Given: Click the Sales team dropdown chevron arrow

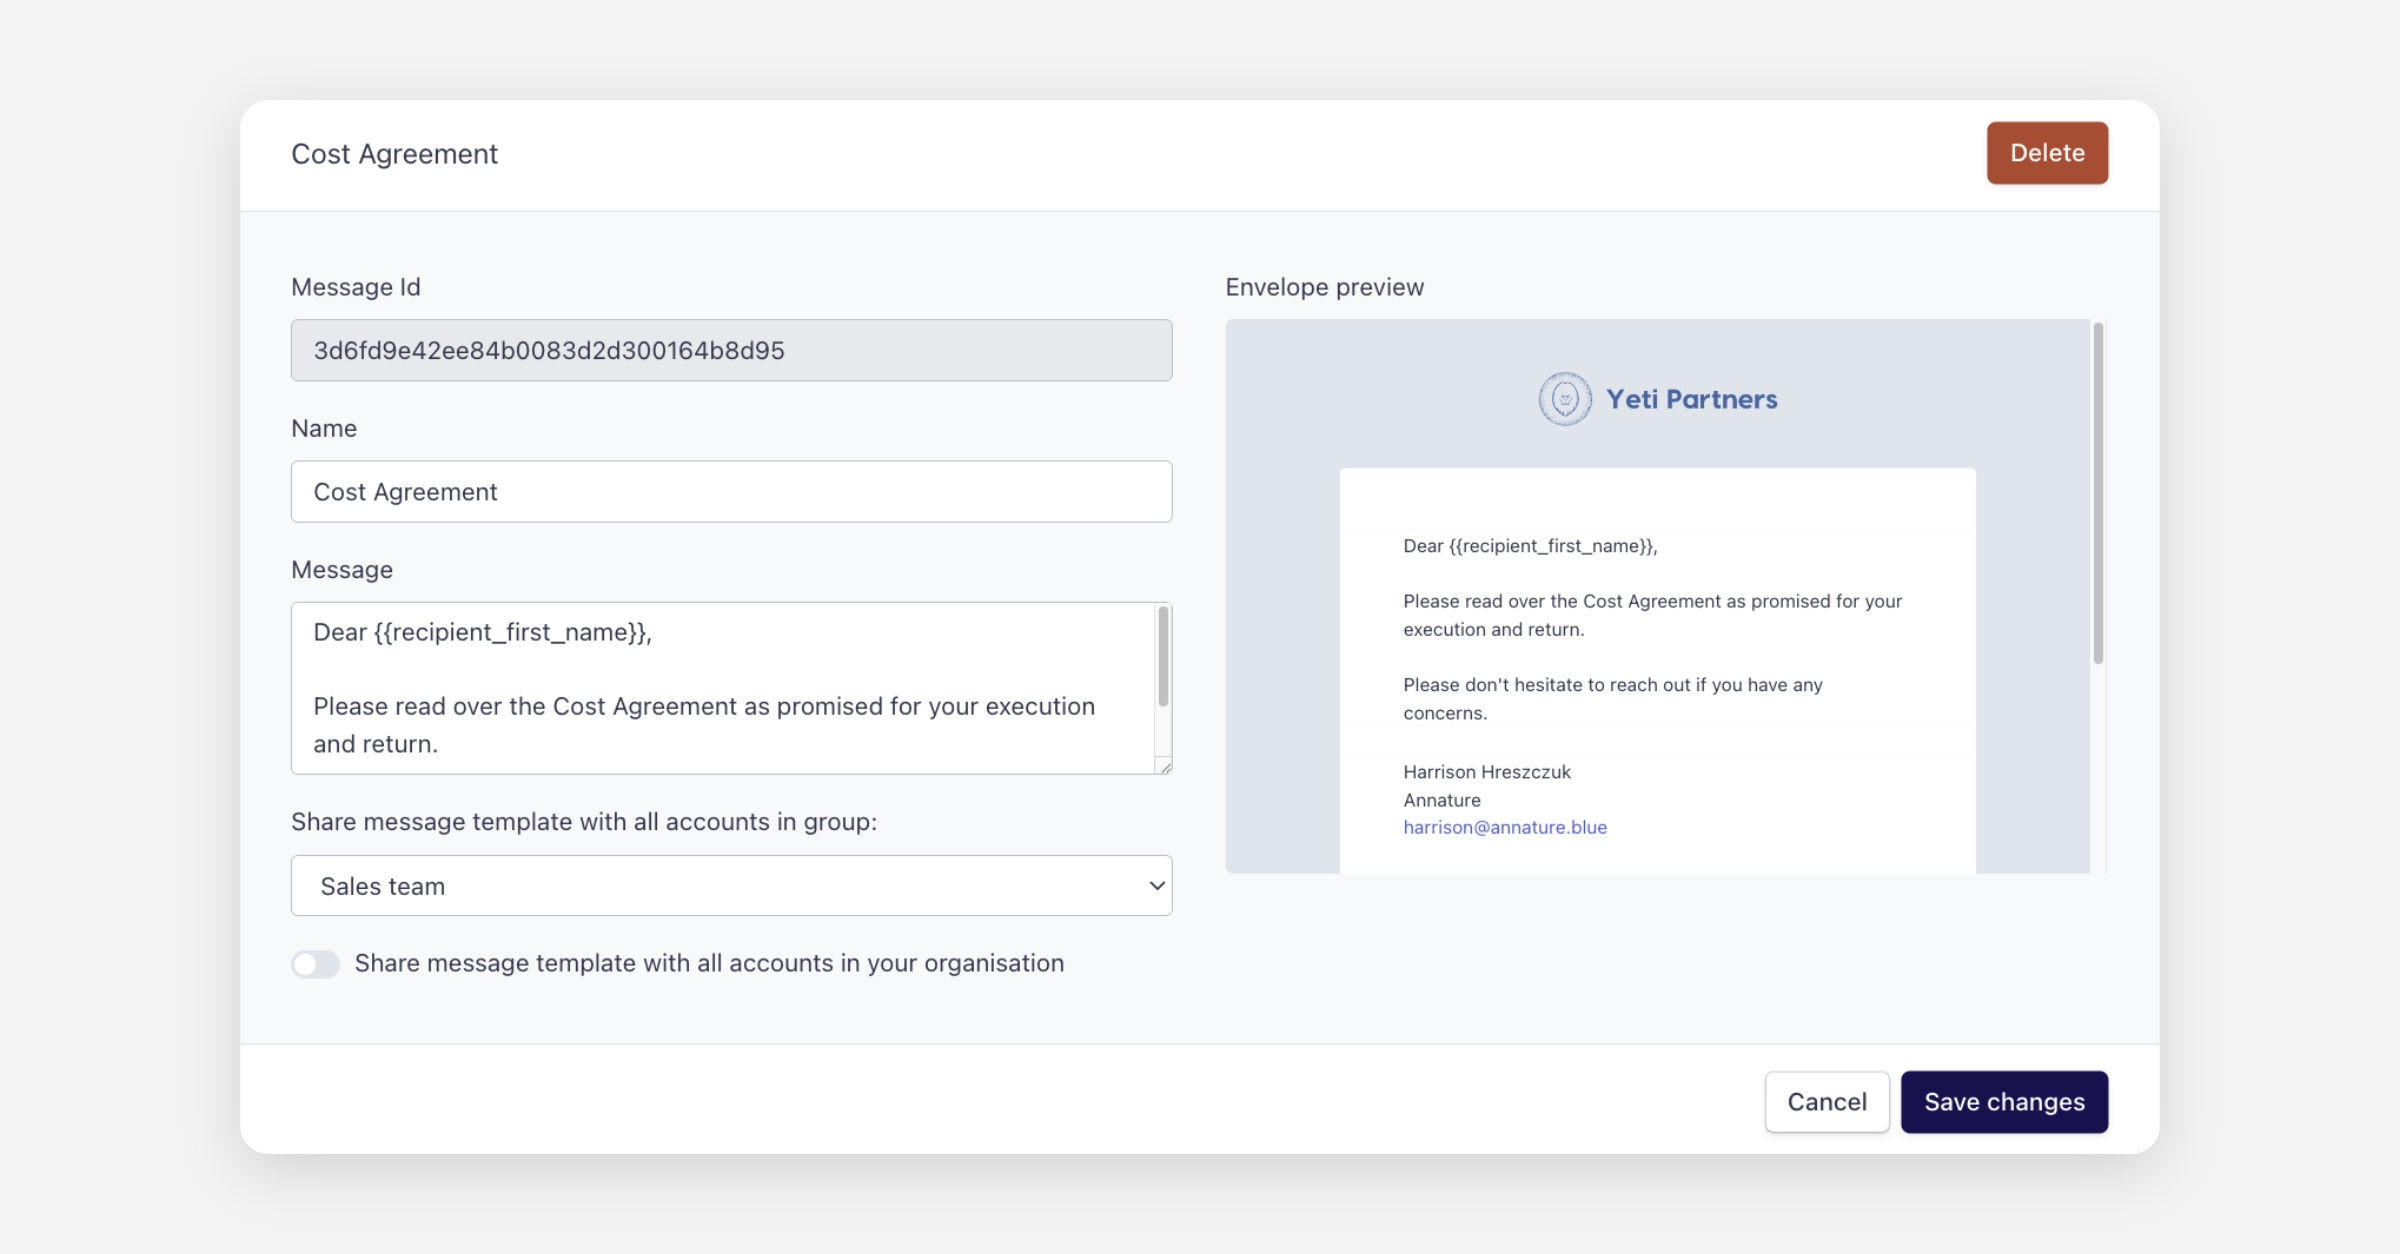Looking at the screenshot, I should (1156, 886).
